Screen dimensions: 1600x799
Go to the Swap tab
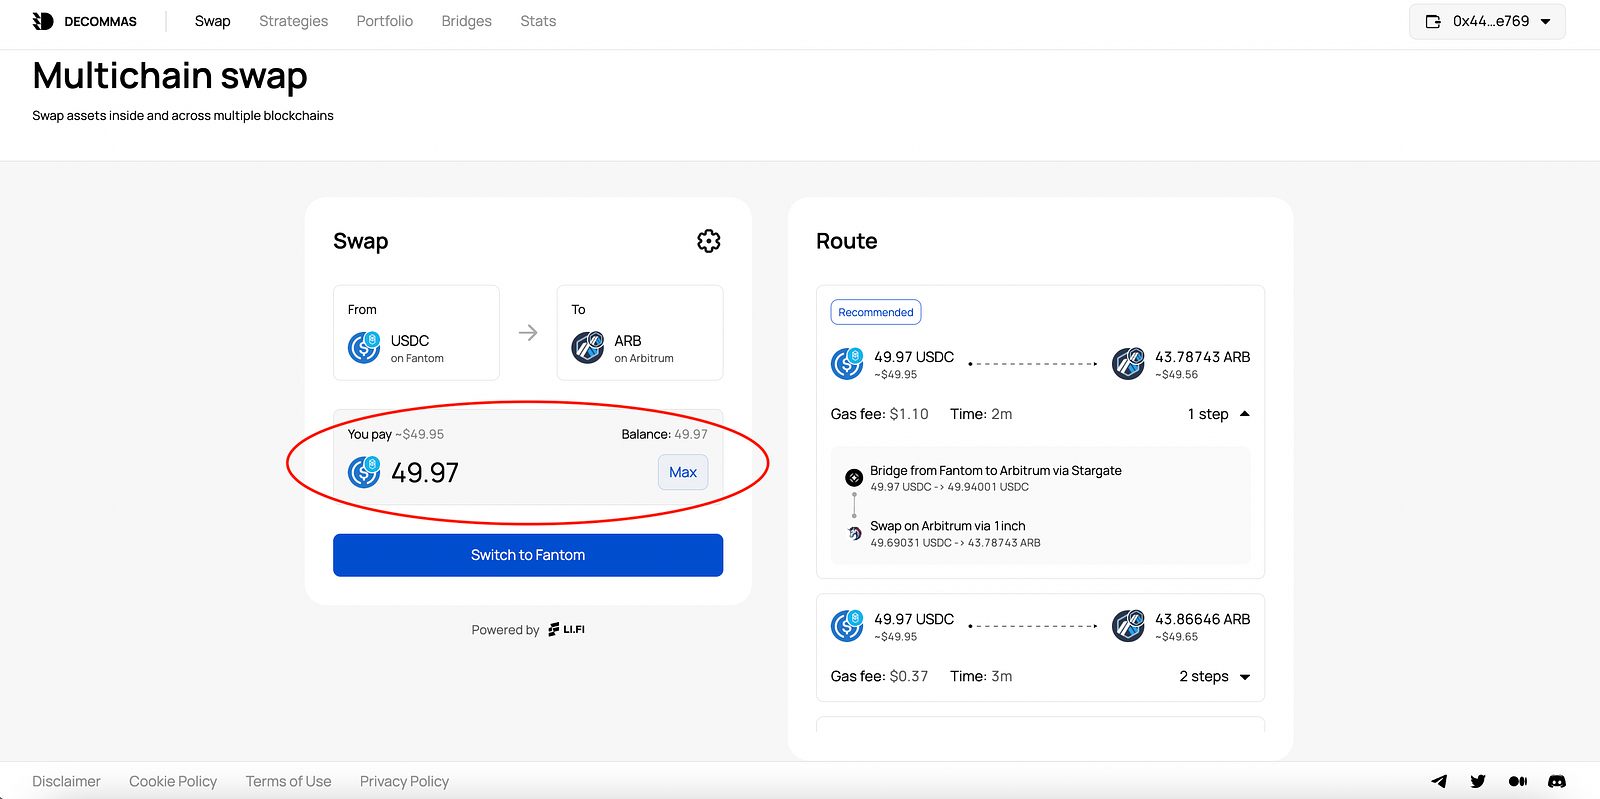pos(213,21)
